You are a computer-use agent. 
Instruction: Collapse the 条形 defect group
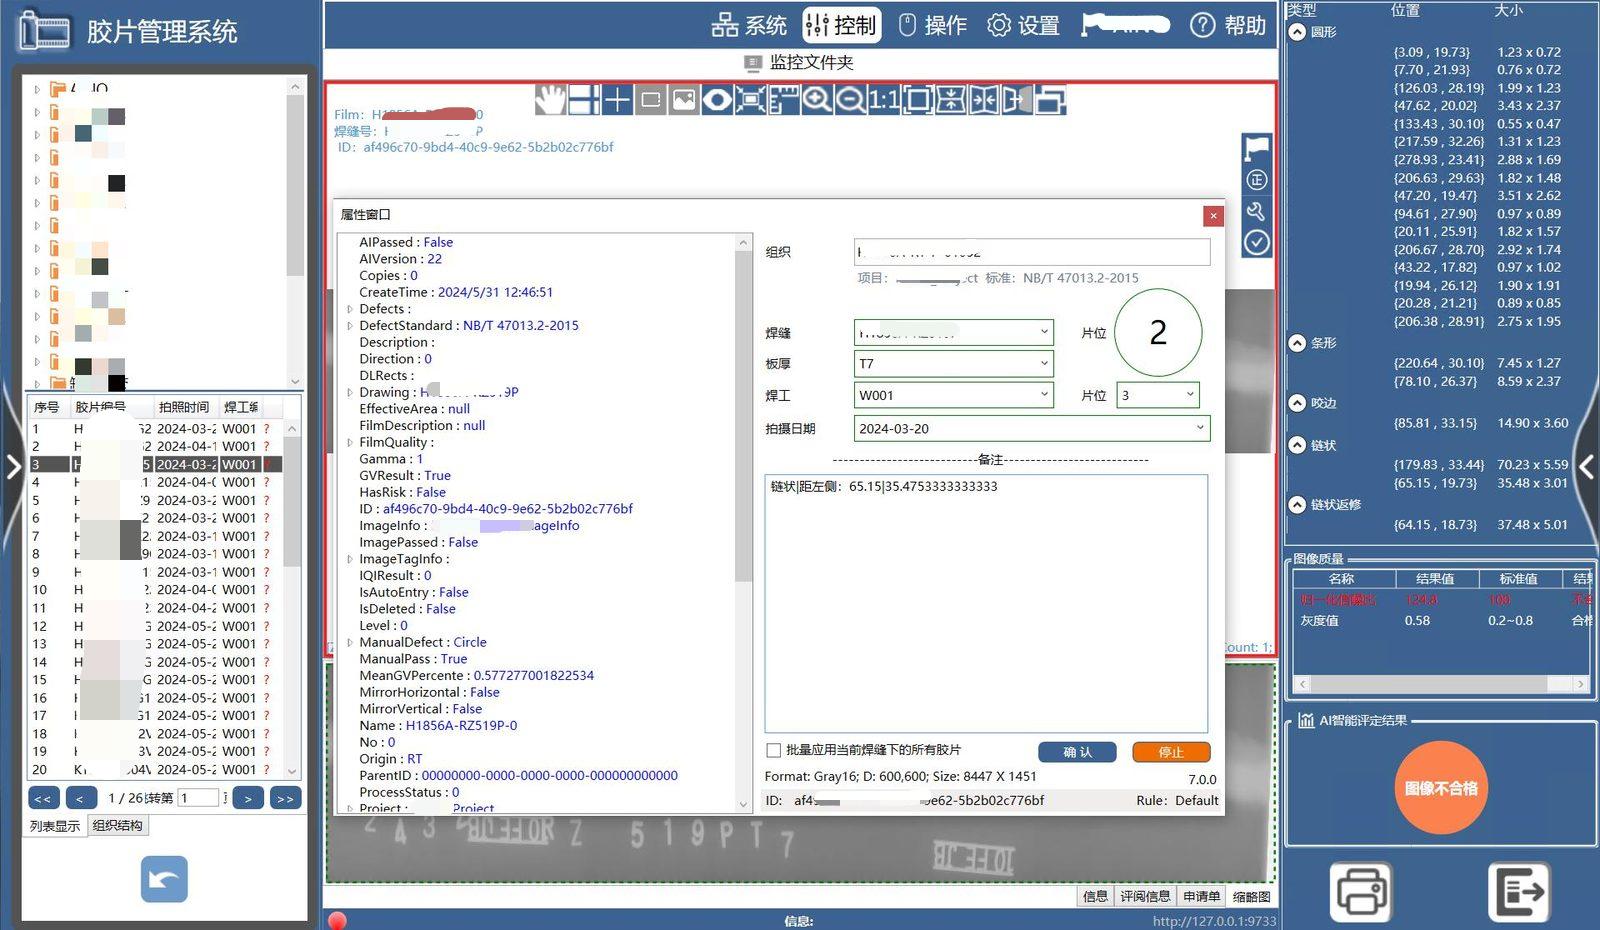coord(1297,343)
